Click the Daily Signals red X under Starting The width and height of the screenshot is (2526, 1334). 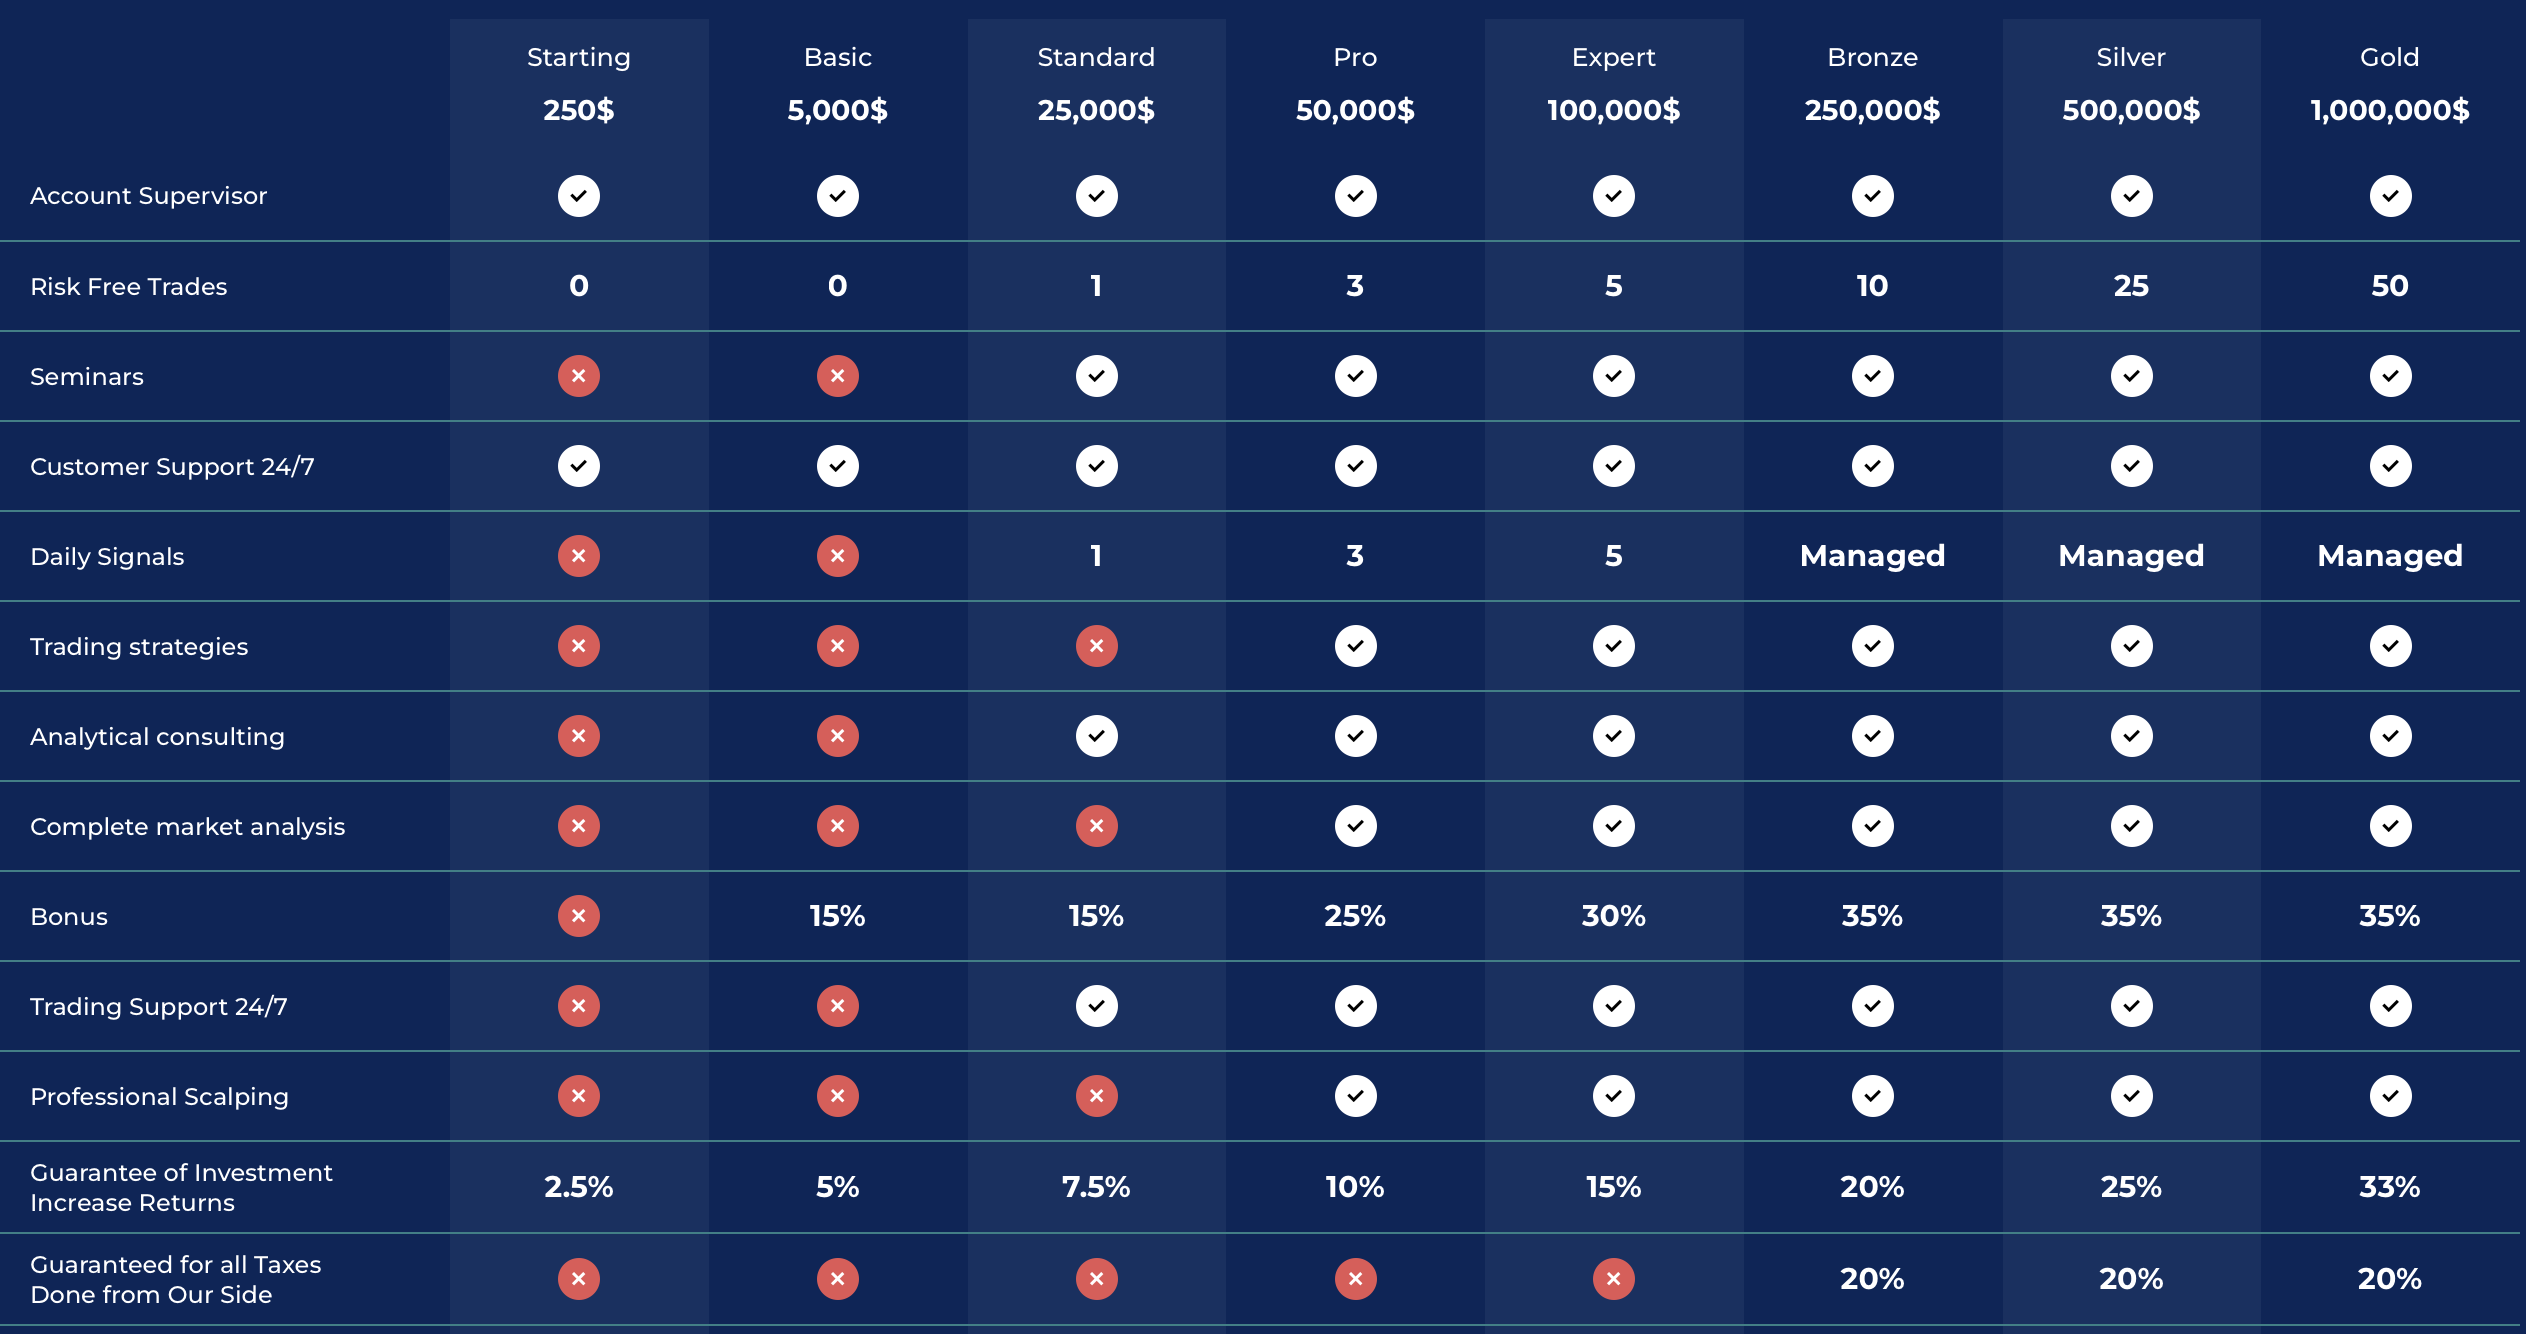tap(579, 556)
